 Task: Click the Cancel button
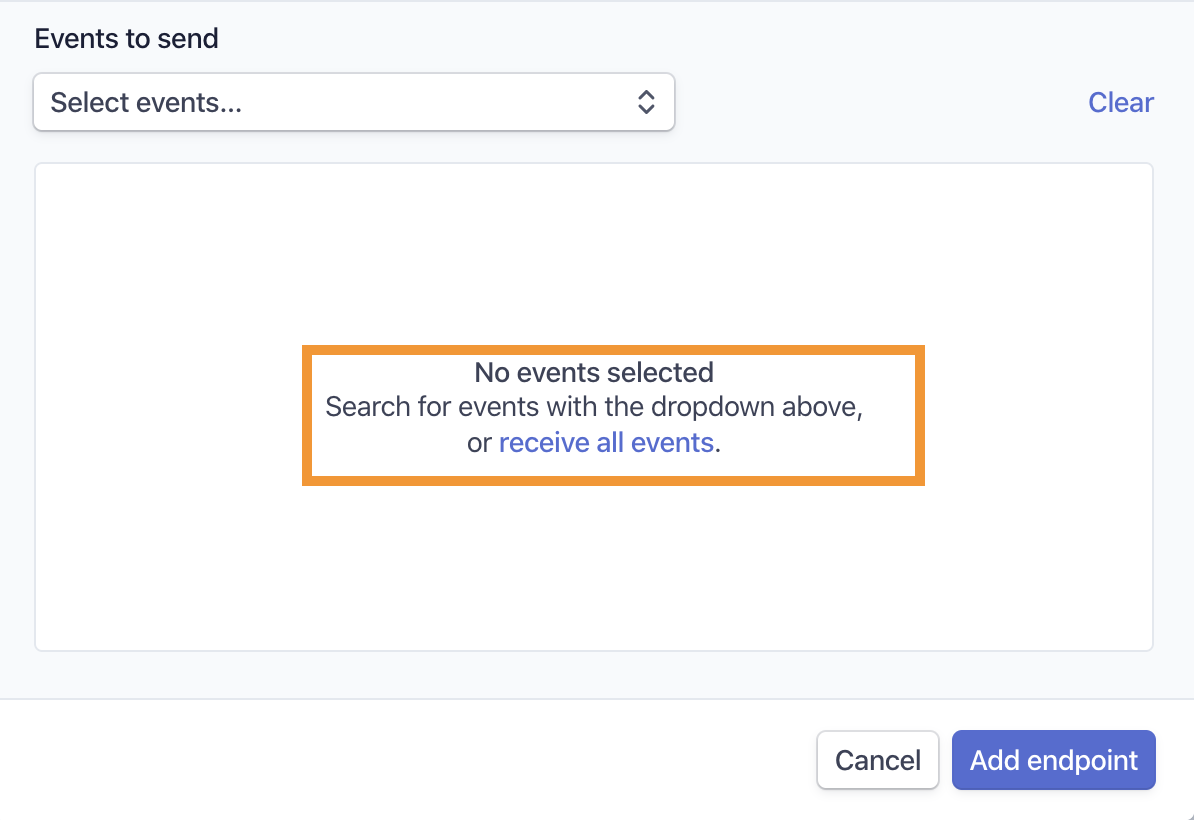(877, 760)
